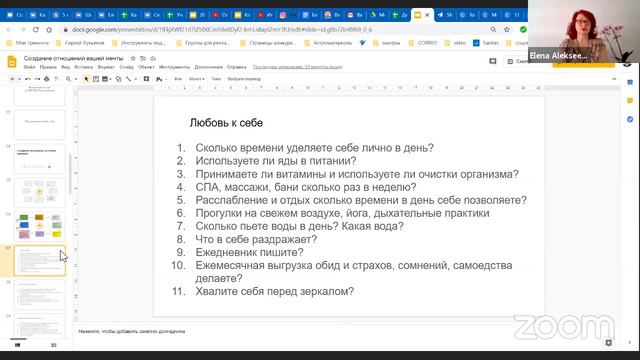Select the line tool
640x360 pixels.
(x=129, y=79)
